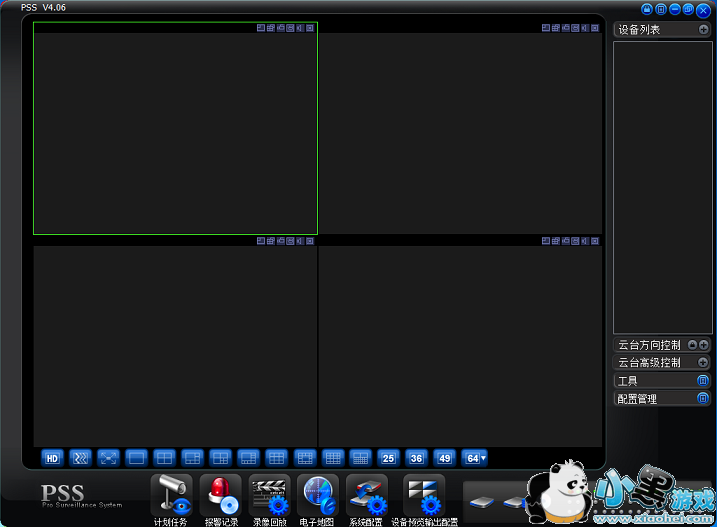Click the fifth icon in the top-left pane's header strip
717x527 pixels.
point(300,28)
